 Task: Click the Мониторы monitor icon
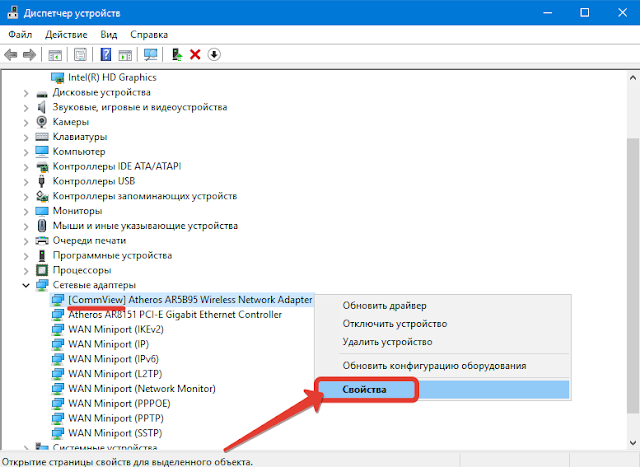pyautogui.click(x=42, y=211)
